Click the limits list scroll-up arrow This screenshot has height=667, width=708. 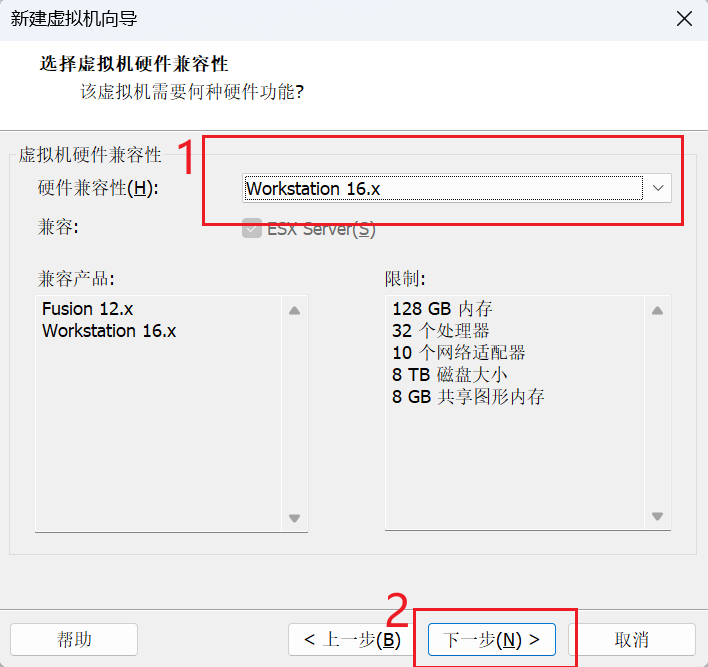tap(657, 310)
